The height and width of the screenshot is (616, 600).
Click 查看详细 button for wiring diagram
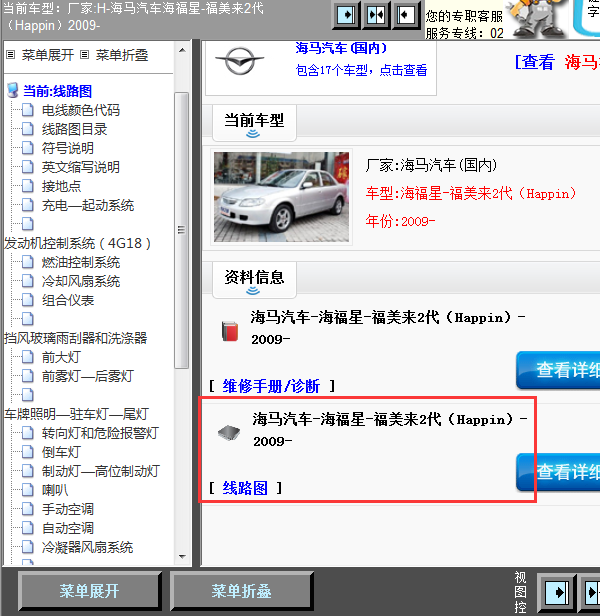558,471
